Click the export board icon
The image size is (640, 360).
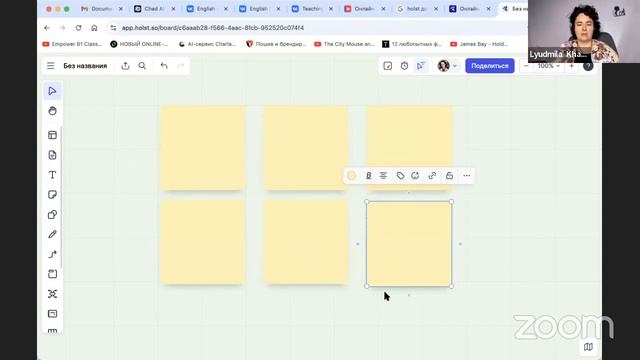[x=125, y=66]
